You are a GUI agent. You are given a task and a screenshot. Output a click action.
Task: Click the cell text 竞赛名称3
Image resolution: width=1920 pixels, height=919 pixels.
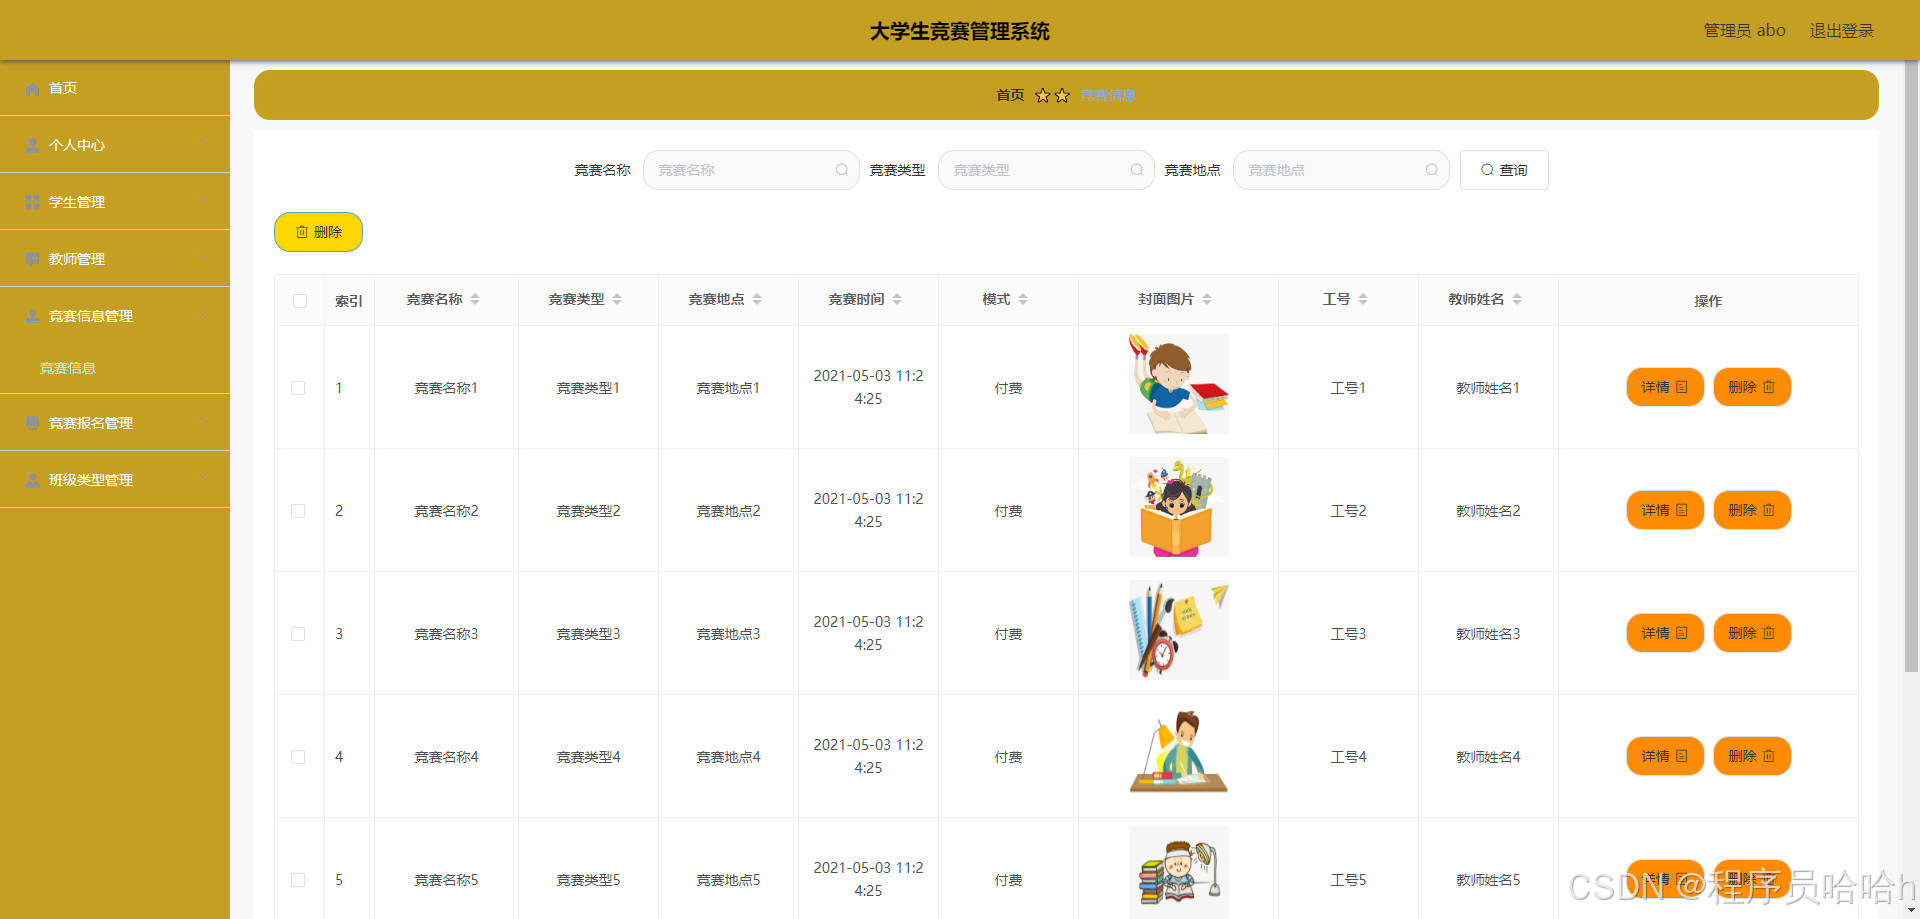tap(446, 634)
